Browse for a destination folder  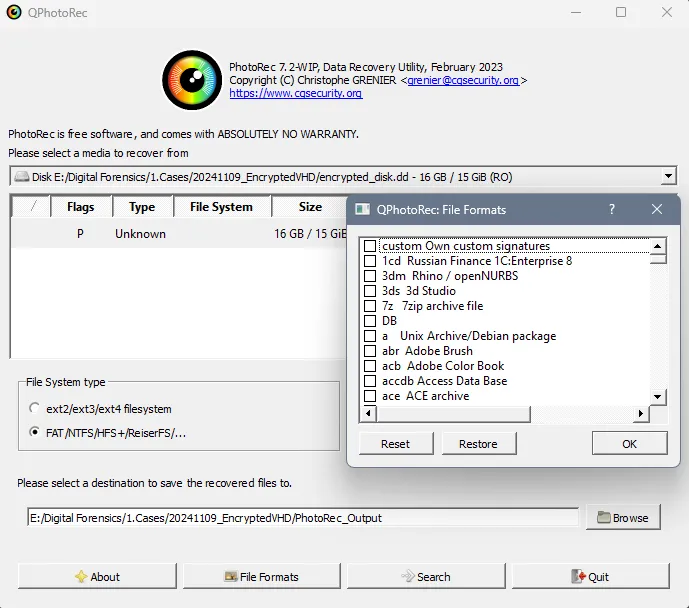coord(623,518)
